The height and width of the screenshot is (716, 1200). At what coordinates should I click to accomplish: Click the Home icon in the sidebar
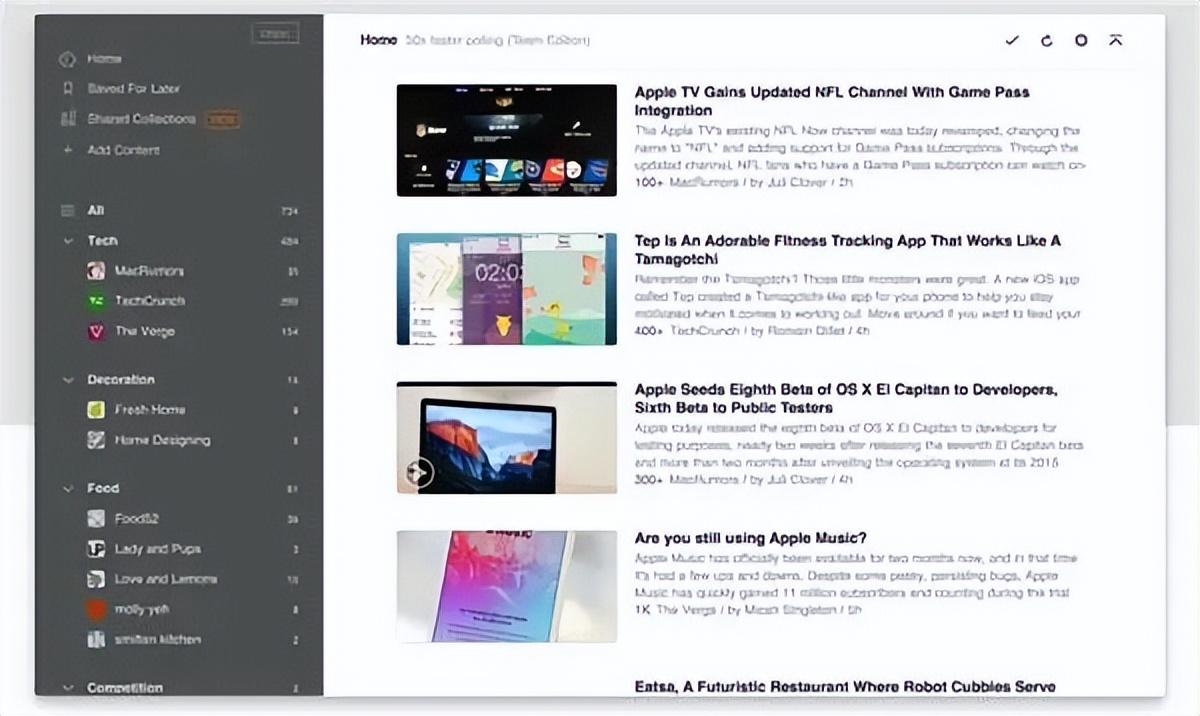pos(68,59)
